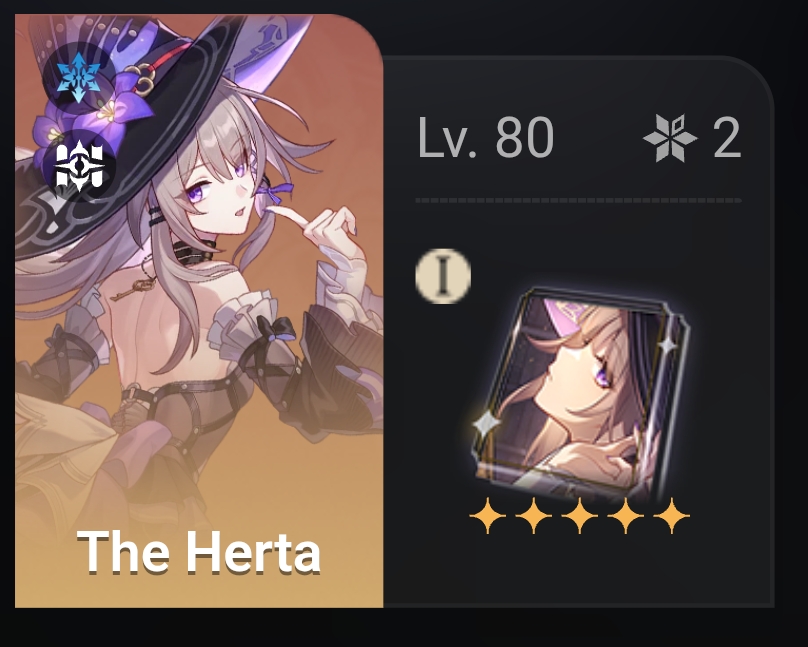Screen dimensions: 808x647
Task: Open the light cone card image
Action: (x=581, y=396)
